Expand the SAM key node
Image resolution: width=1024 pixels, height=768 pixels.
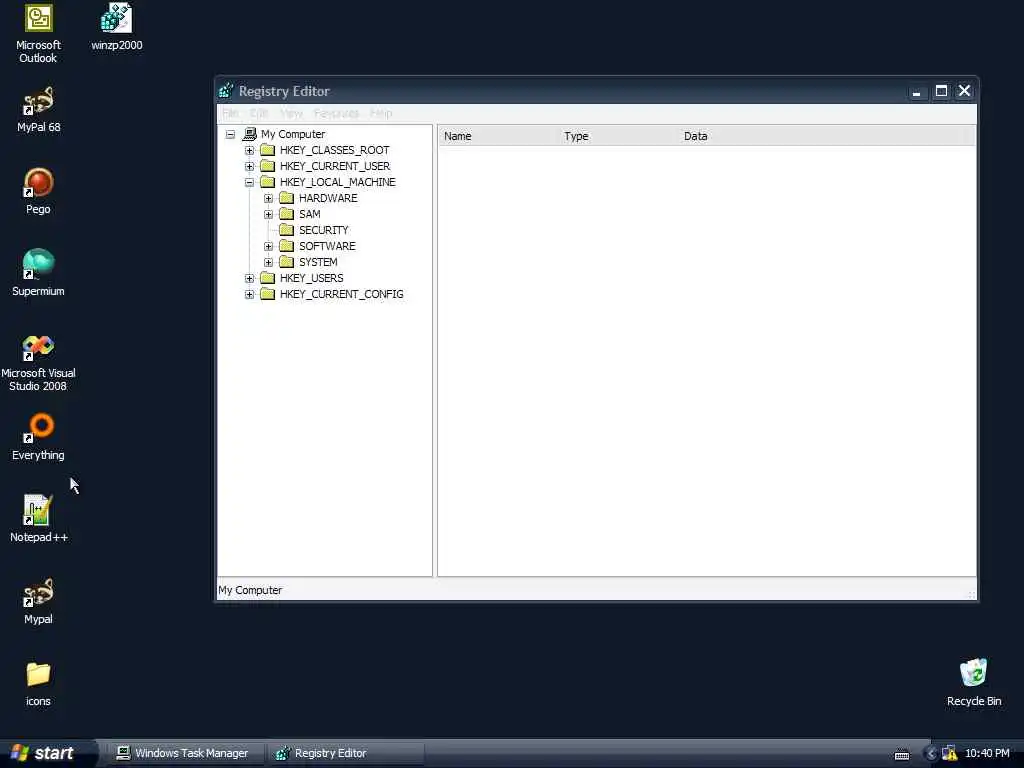(x=268, y=214)
